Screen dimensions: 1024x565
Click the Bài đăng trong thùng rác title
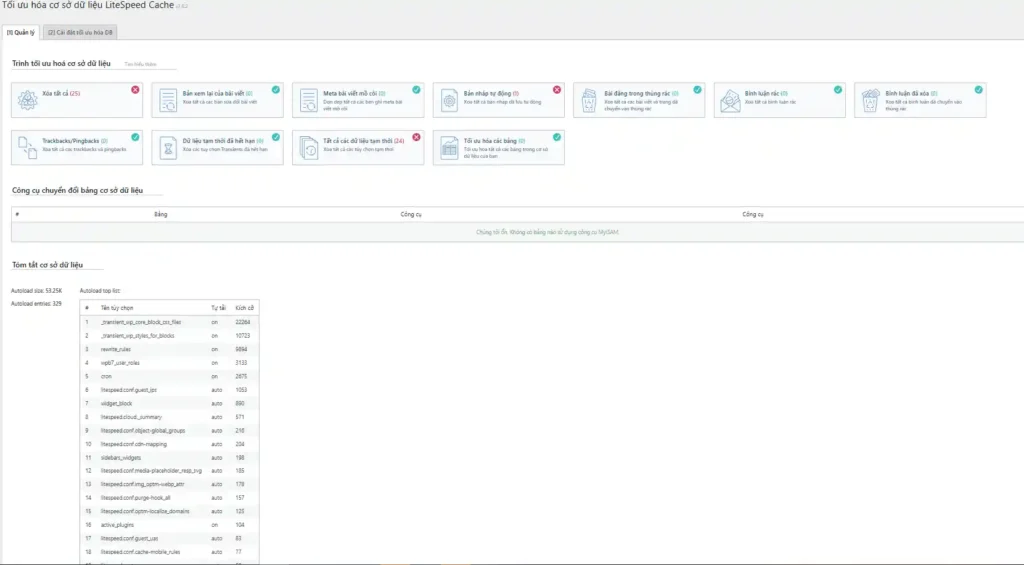[641, 93]
